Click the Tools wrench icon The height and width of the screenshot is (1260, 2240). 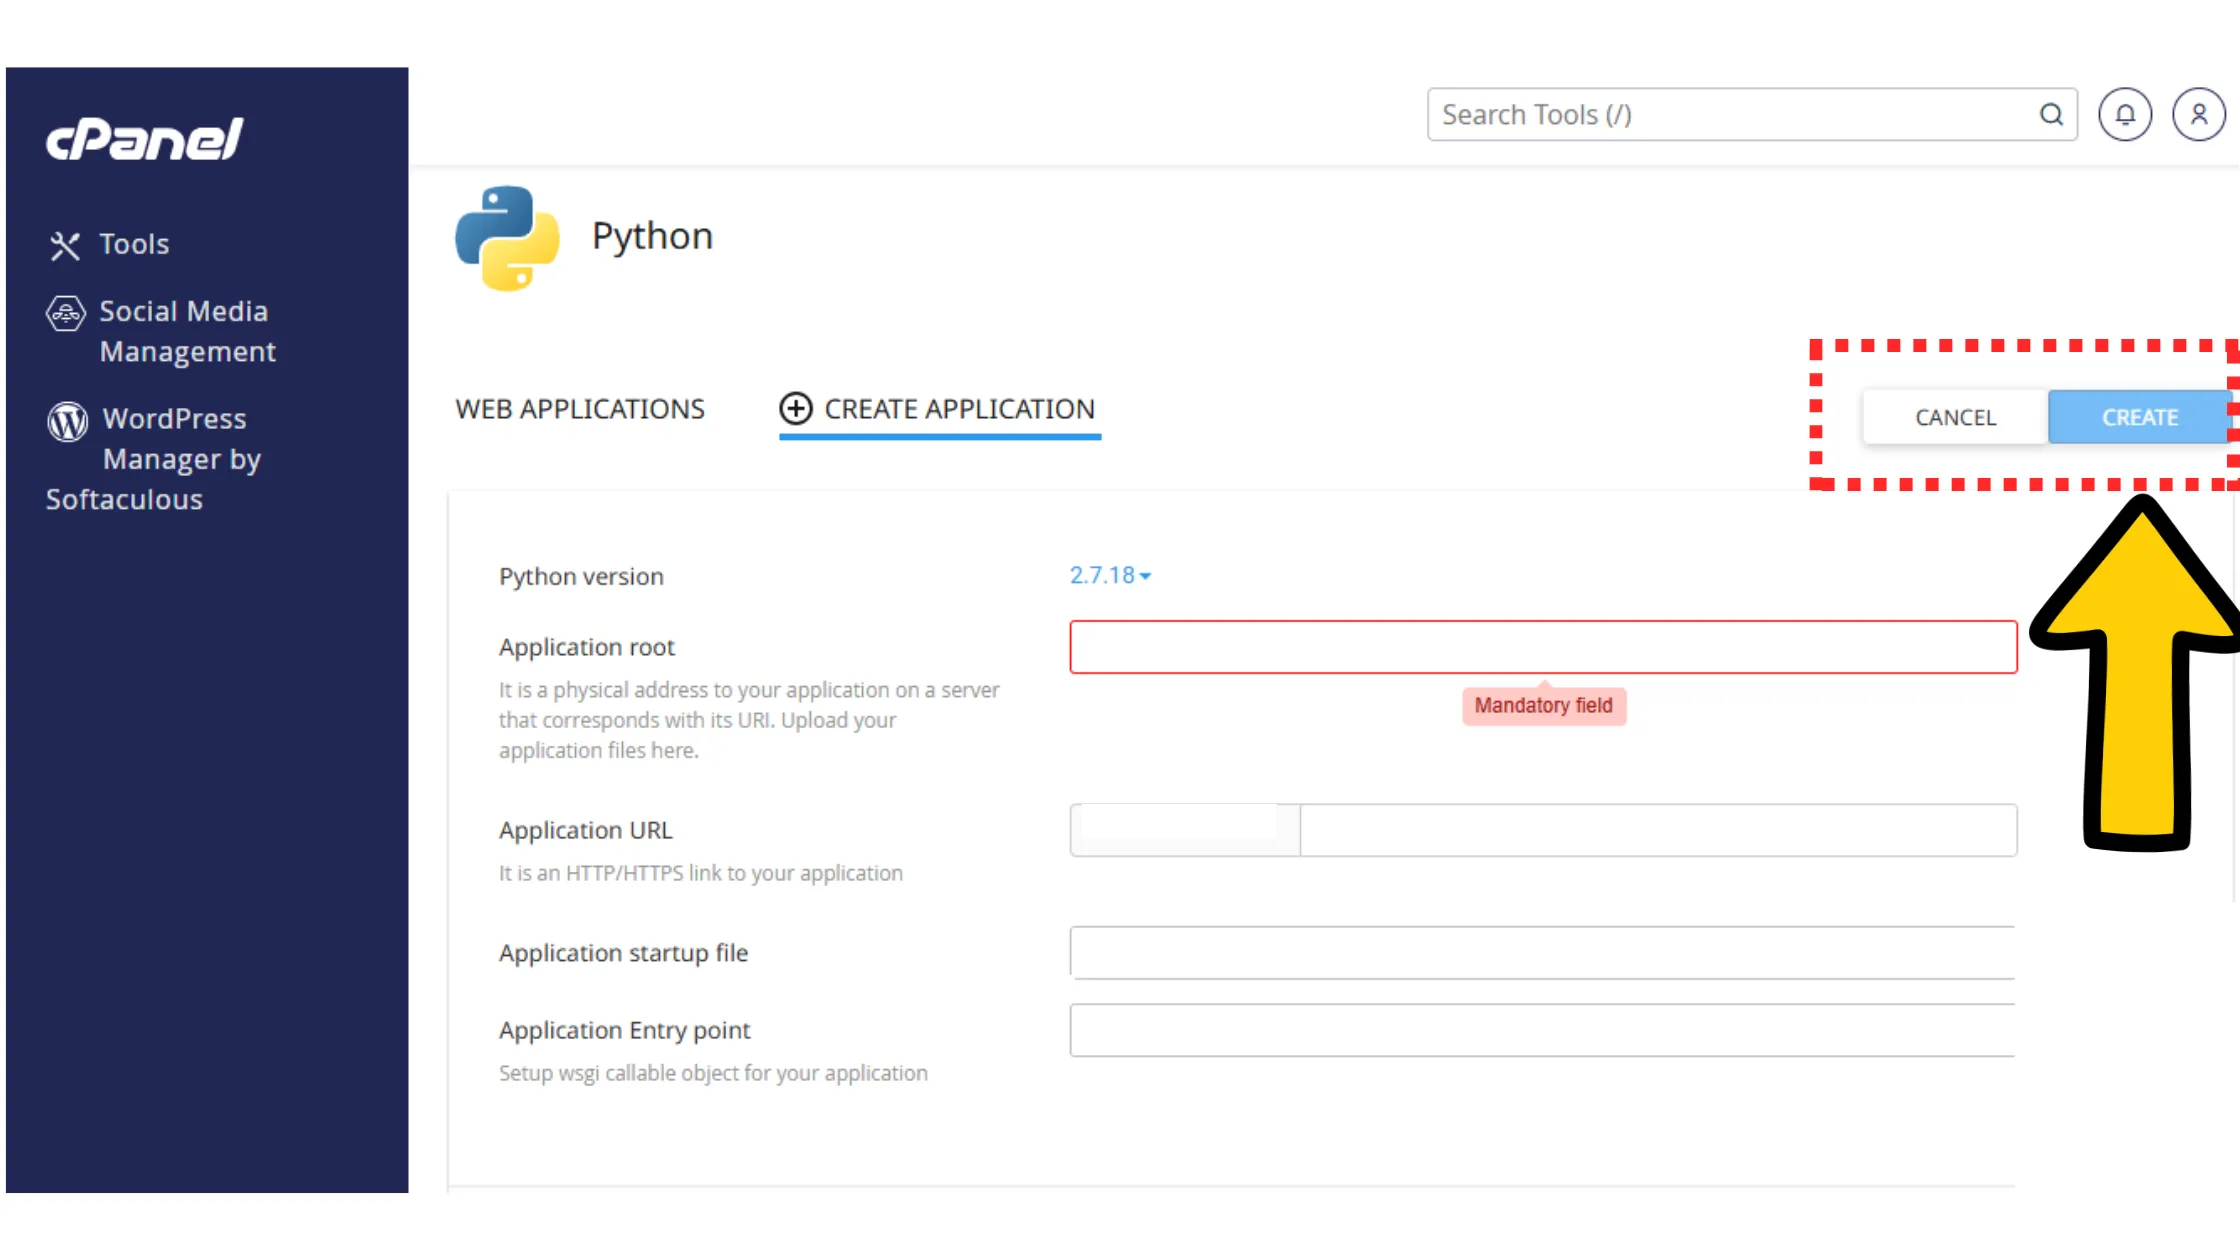pos(65,245)
